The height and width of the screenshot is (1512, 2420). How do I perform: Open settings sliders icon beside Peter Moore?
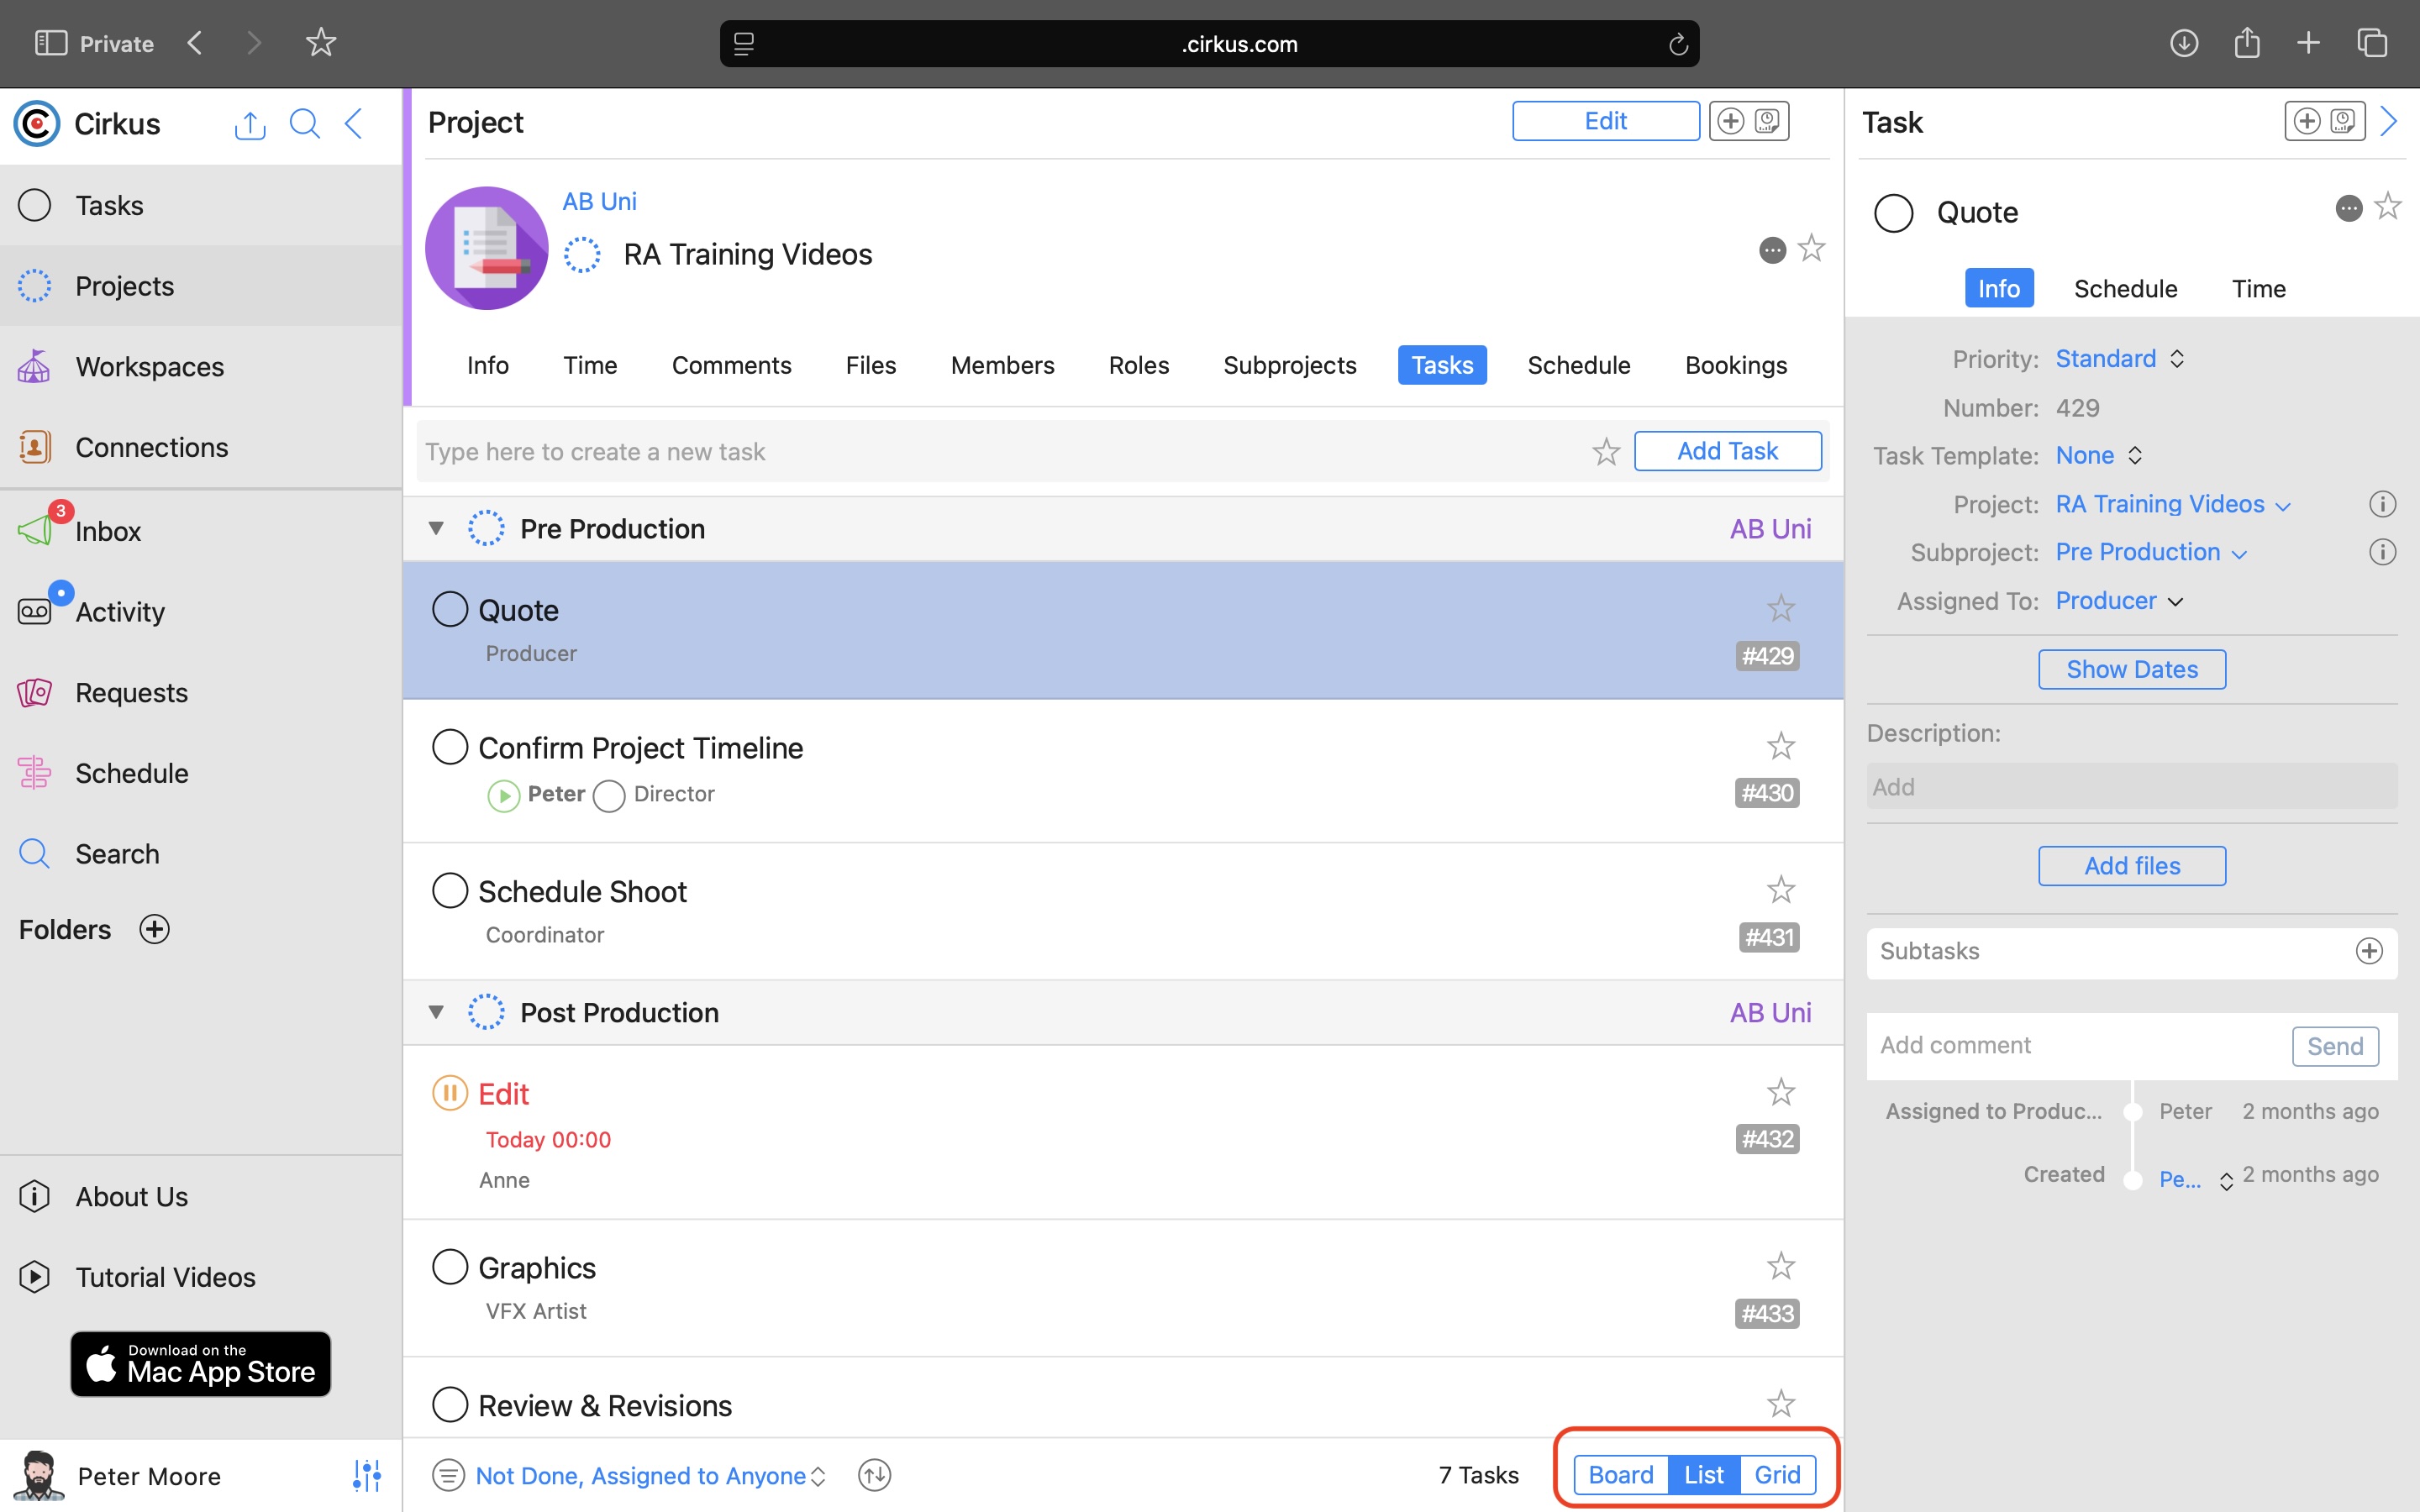coord(367,1475)
